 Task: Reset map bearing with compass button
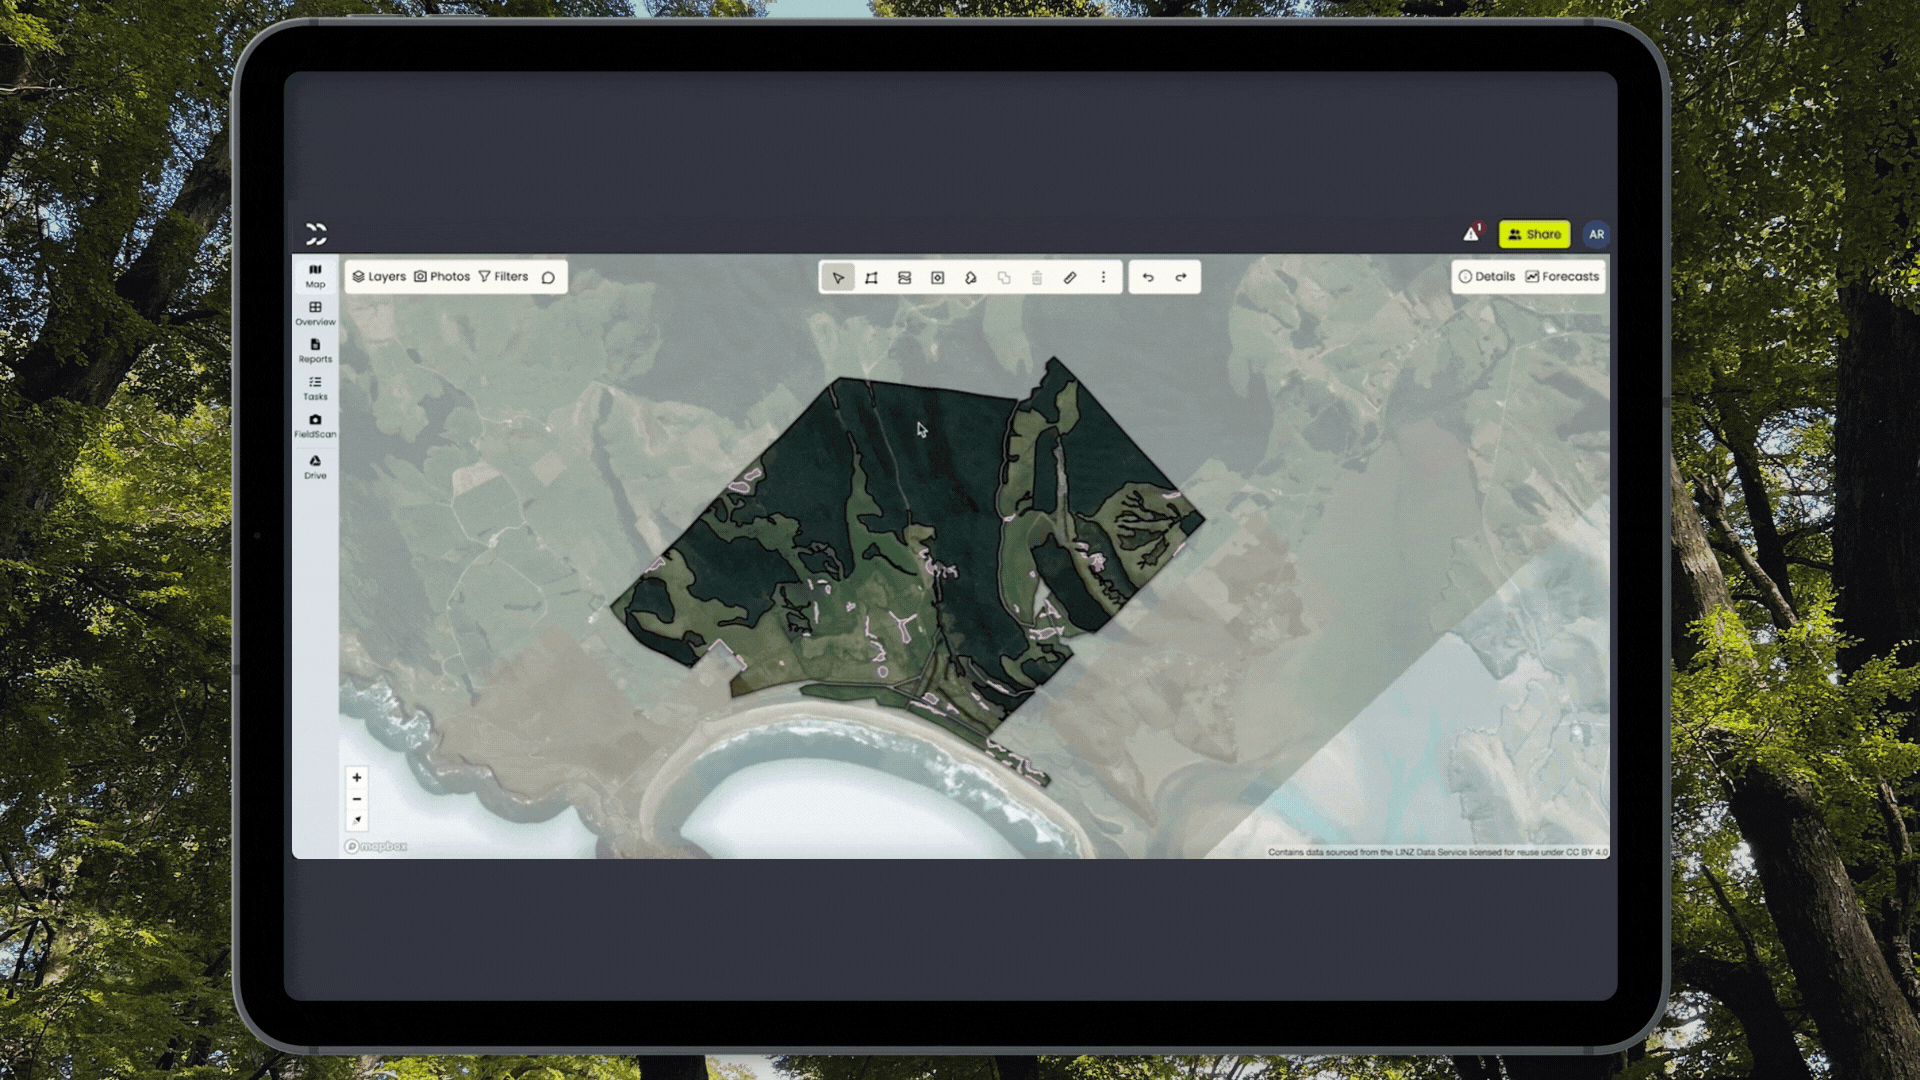pyautogui.click(x=357, y=821)
